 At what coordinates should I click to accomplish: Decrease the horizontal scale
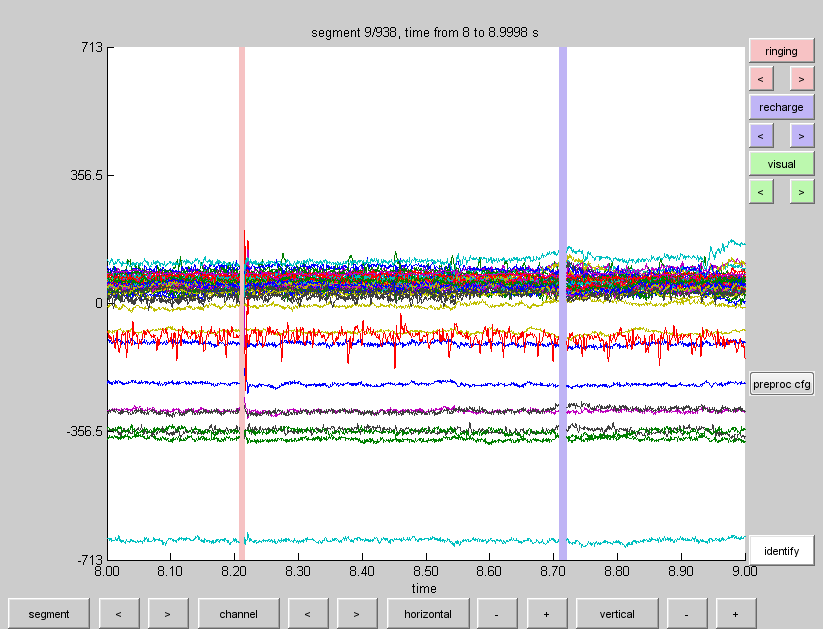pos(497,614)
